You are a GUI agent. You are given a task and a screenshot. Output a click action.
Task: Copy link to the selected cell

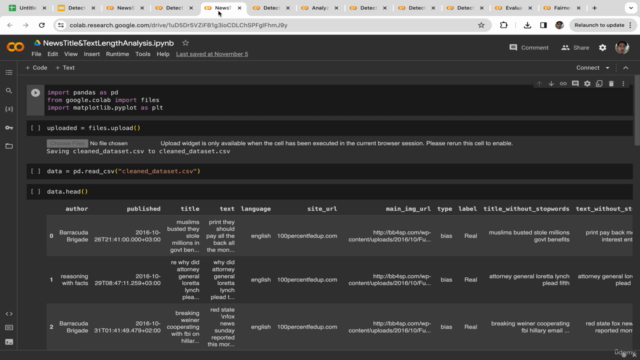563,84
